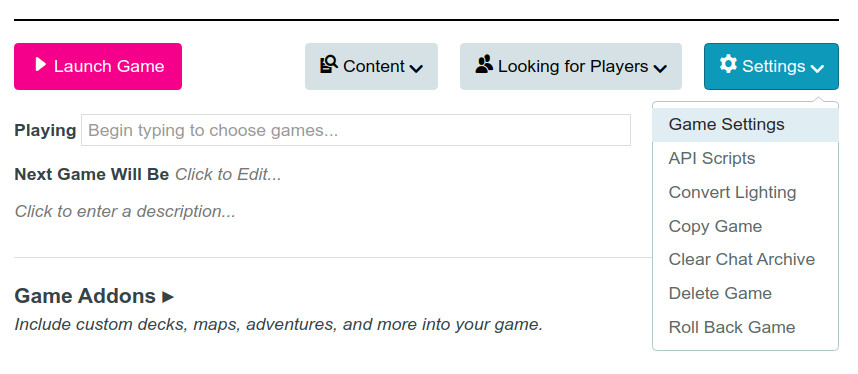Open the Looking for Players dropdown arrow
The image size is (858, 374).
coord(660,68)
